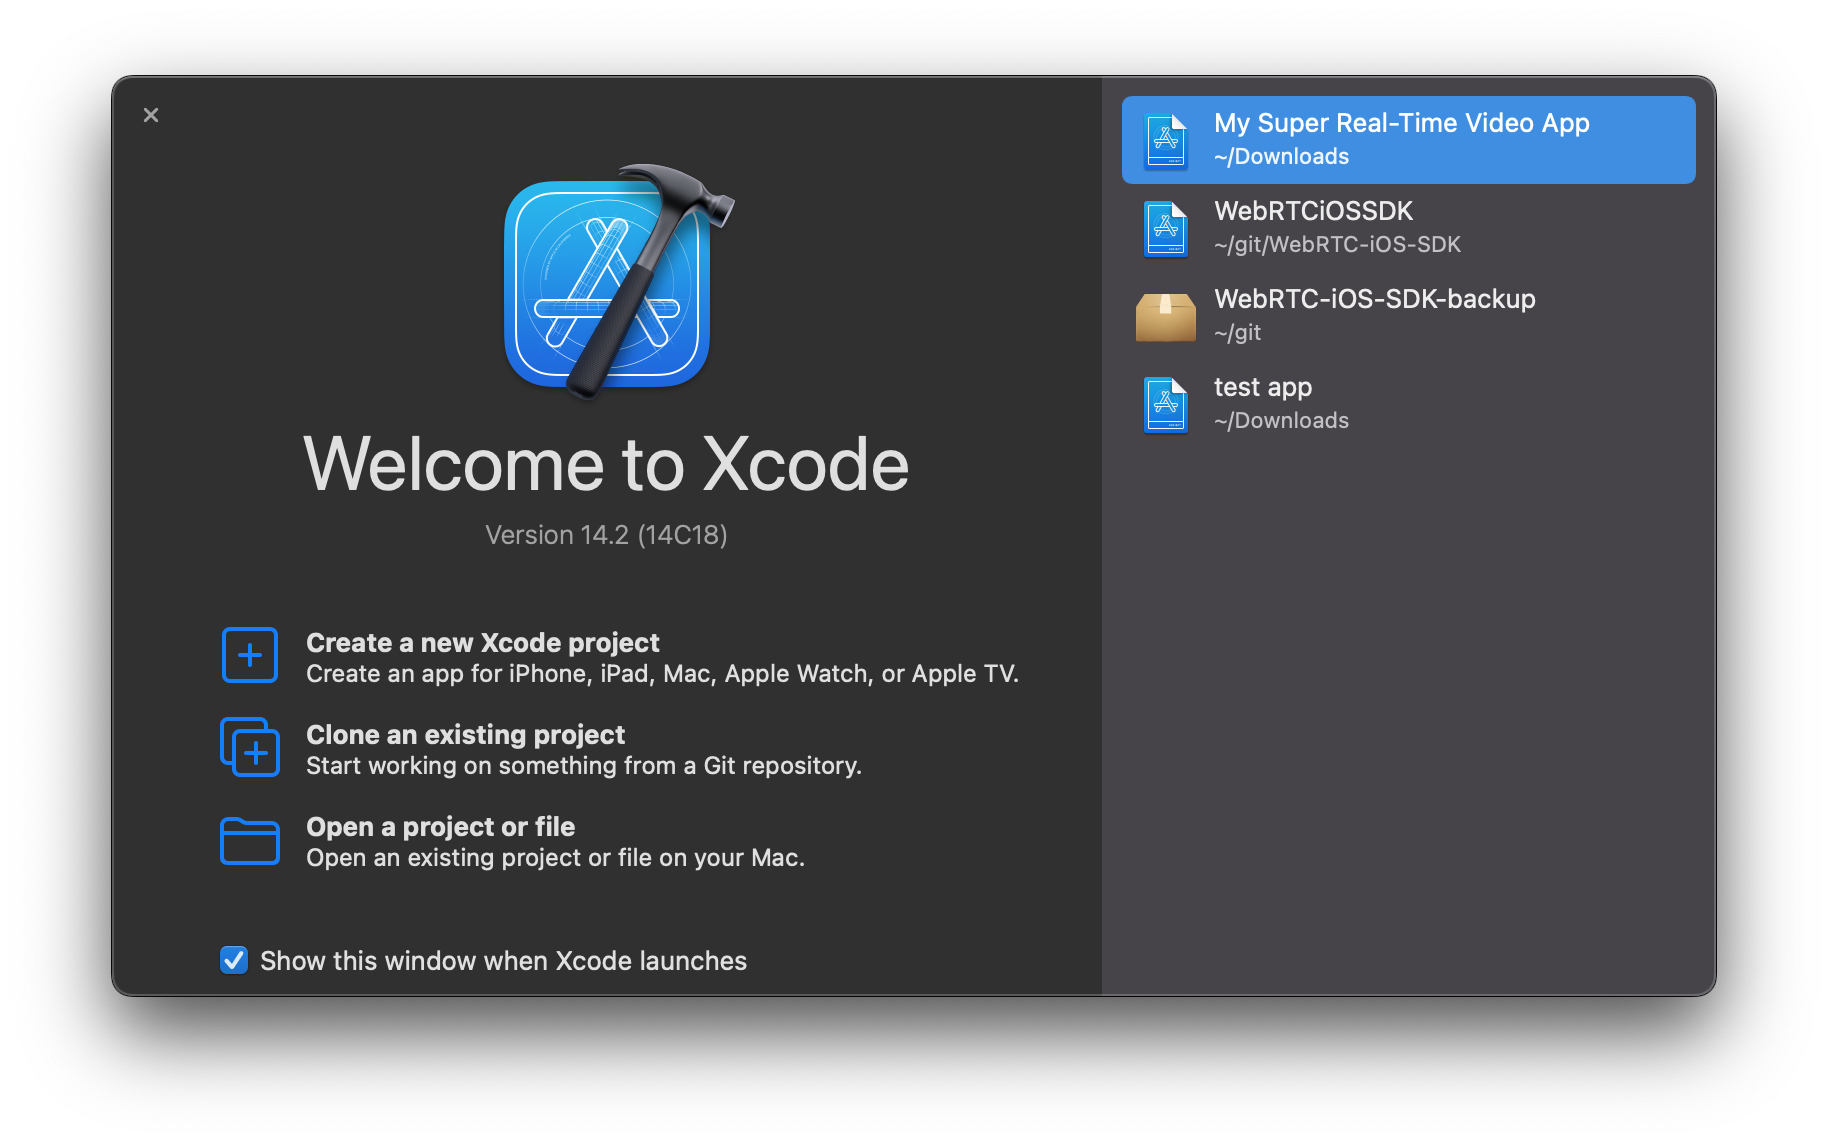This screenshot has height=1144, width=1828.
Task: Click the '~/git/WebRTC-iOS-SDK' path text
Action: [1337, 244]
